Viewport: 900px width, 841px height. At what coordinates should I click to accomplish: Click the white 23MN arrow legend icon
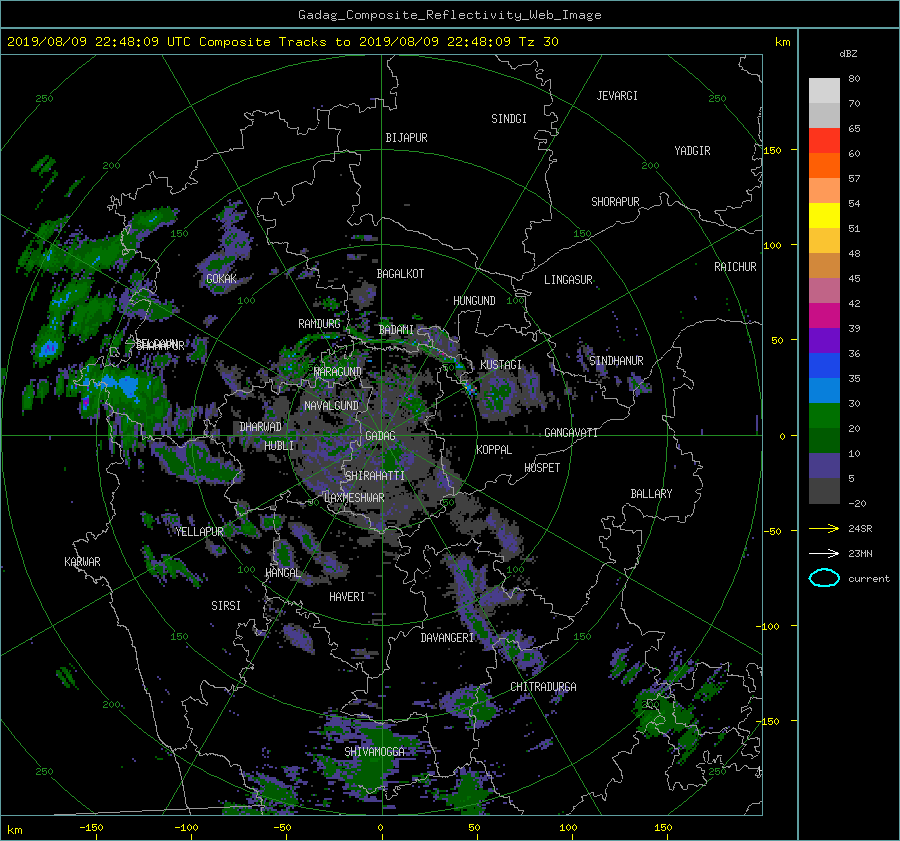(824, 553)
